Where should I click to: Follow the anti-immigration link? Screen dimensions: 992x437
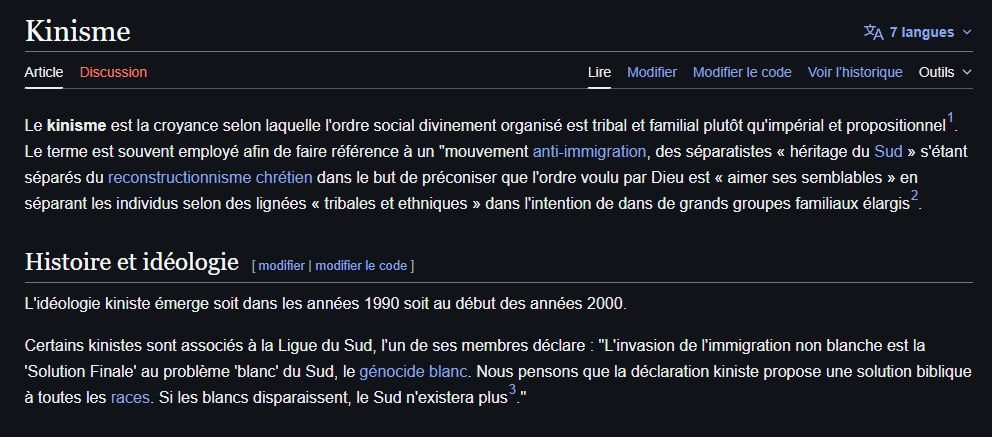pyautogui.click(x=590, y=152)
